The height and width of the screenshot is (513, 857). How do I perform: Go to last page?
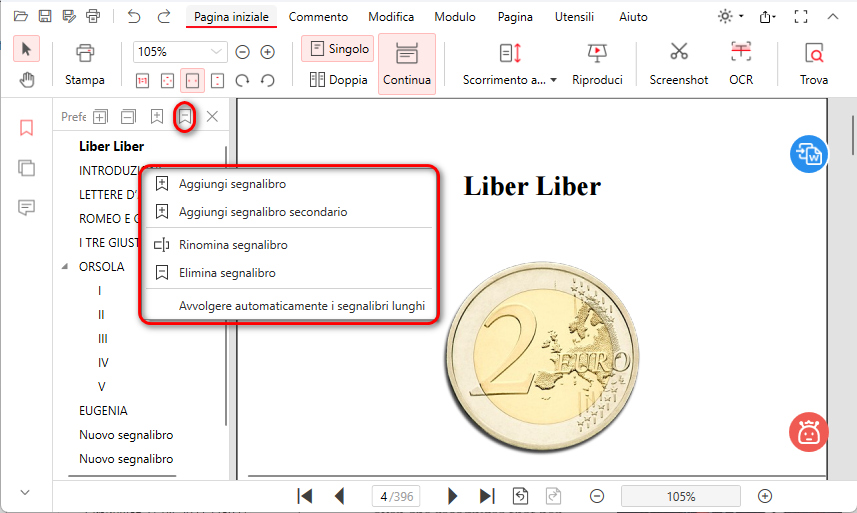(x=487, y=496)
